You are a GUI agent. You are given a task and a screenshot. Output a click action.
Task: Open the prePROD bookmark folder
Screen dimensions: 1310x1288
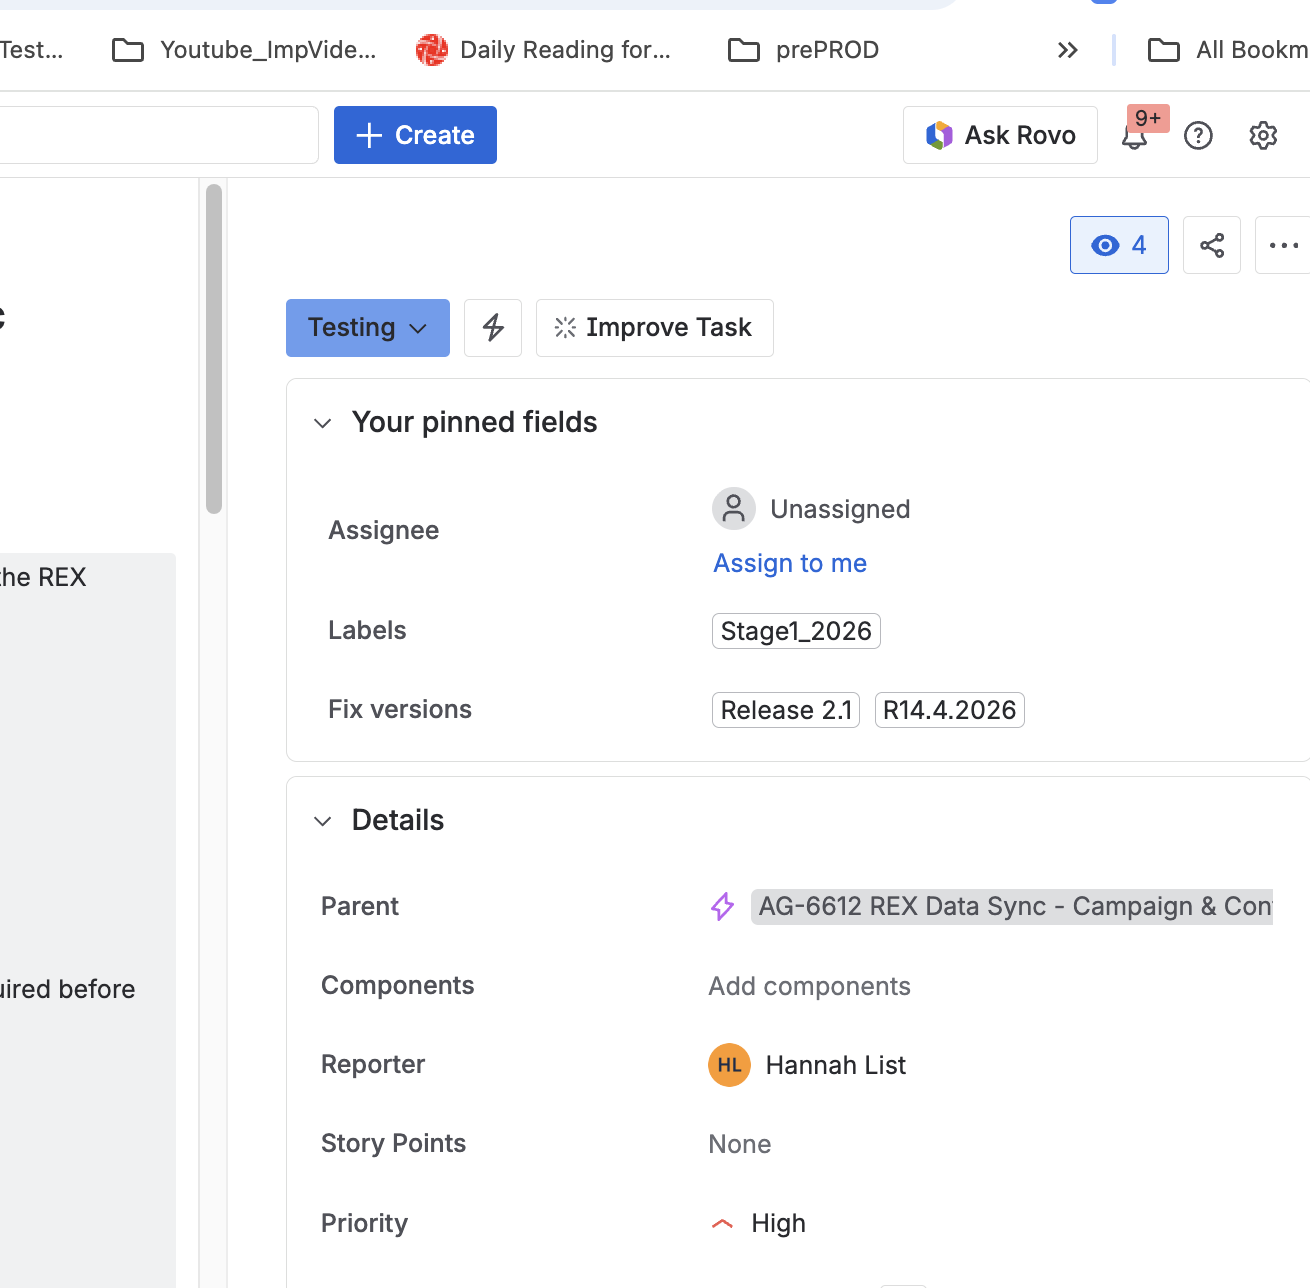tap(804, 50)
